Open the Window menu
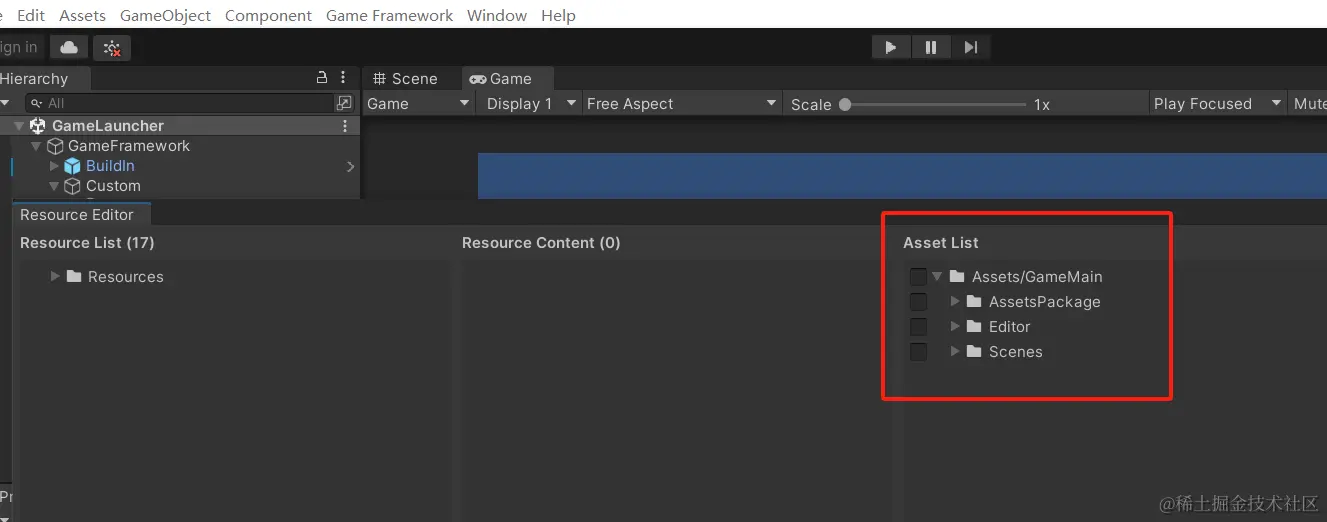The height and width of the screenshot is (522, 1327). 497,15
